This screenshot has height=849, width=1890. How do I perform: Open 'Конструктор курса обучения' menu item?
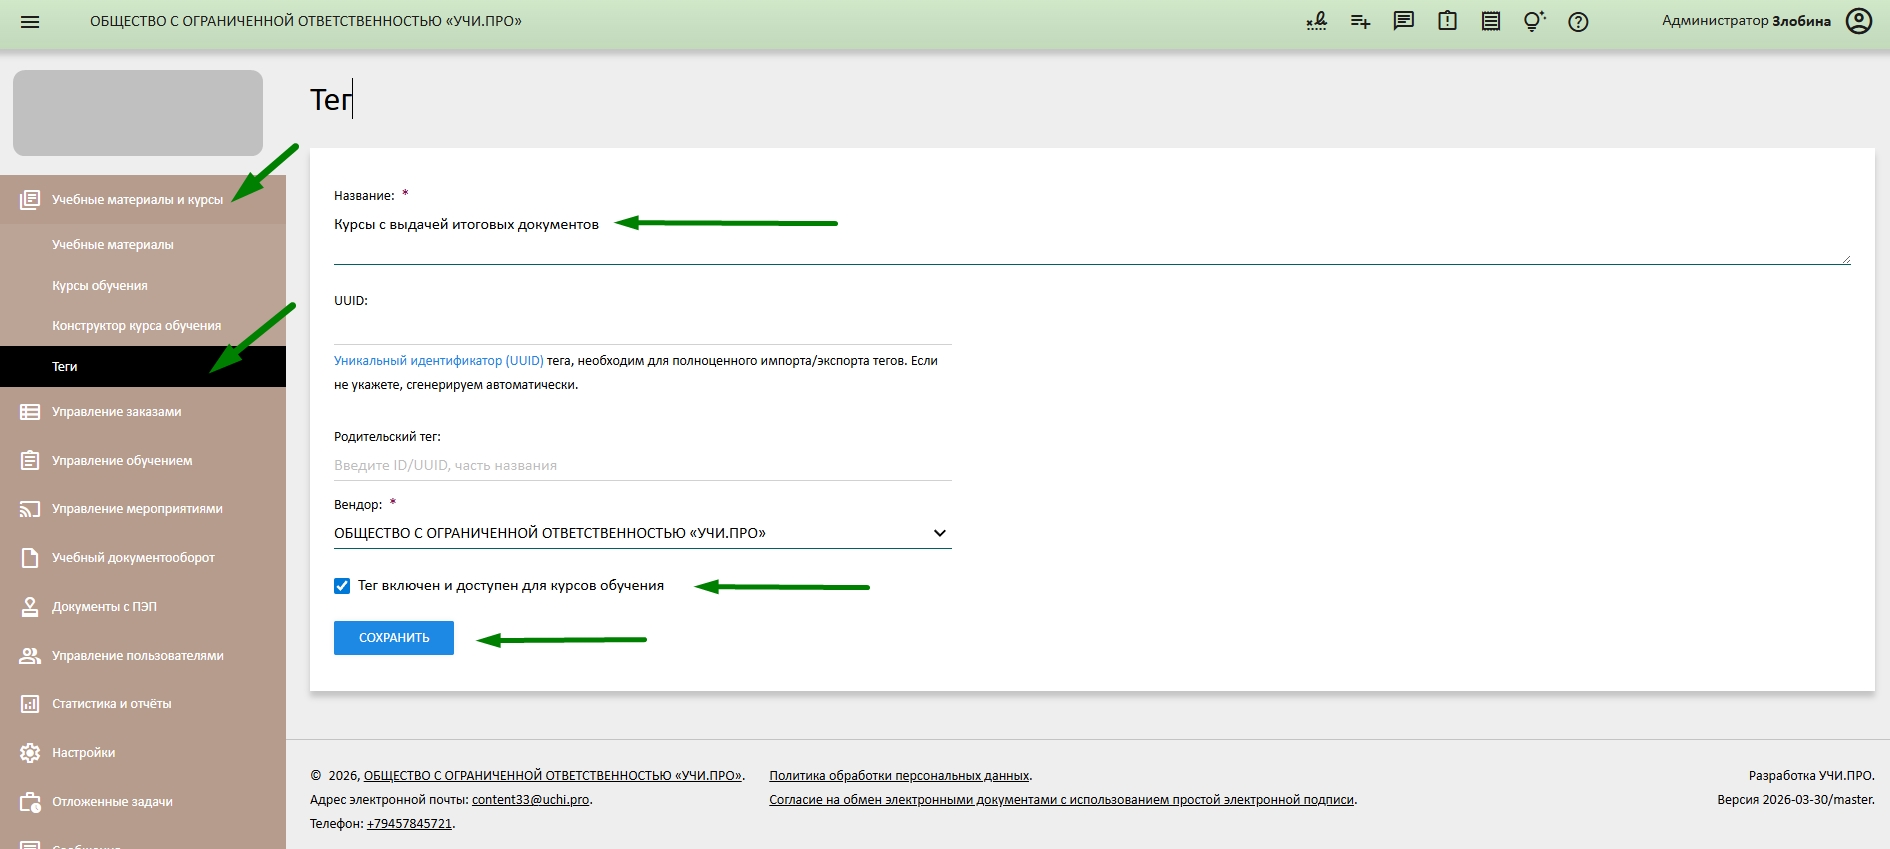coord(137,326)
